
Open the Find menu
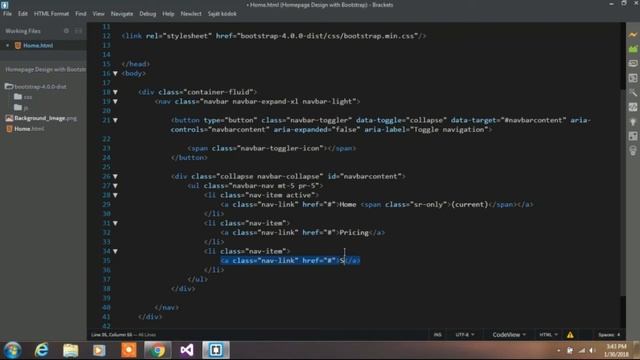[x=80, y=13]
